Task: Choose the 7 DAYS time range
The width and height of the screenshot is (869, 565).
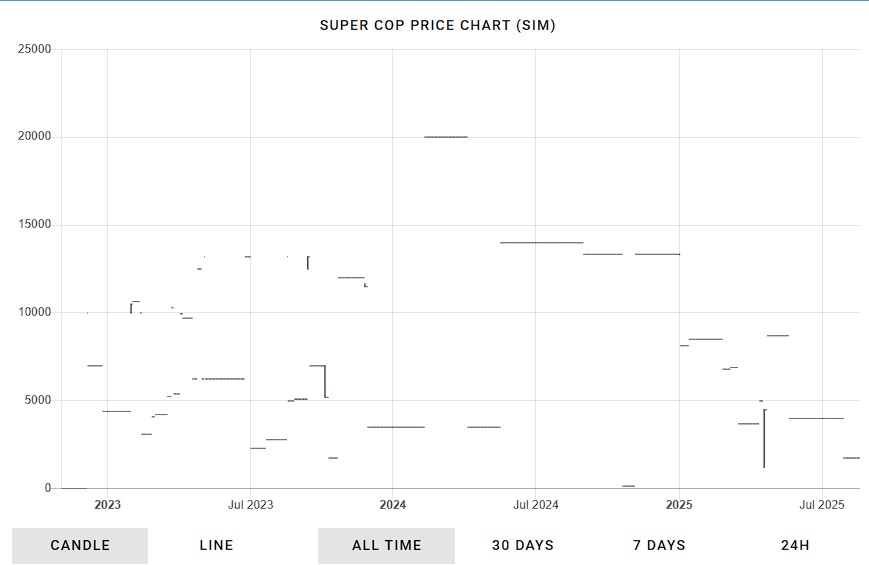Action: tap(659, 546)
